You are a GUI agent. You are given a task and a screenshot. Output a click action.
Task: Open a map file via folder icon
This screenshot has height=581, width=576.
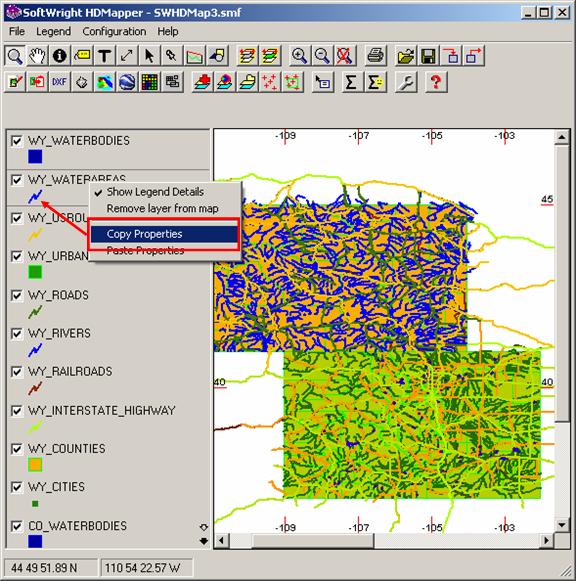(x=406, y=56)
